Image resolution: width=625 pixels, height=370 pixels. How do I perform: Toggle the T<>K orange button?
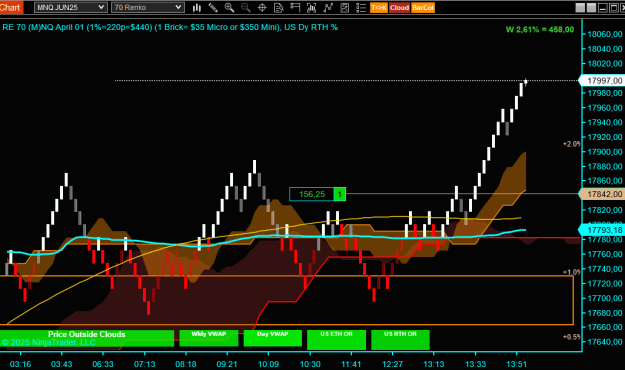pyautogui.click(x=379, y=8)
